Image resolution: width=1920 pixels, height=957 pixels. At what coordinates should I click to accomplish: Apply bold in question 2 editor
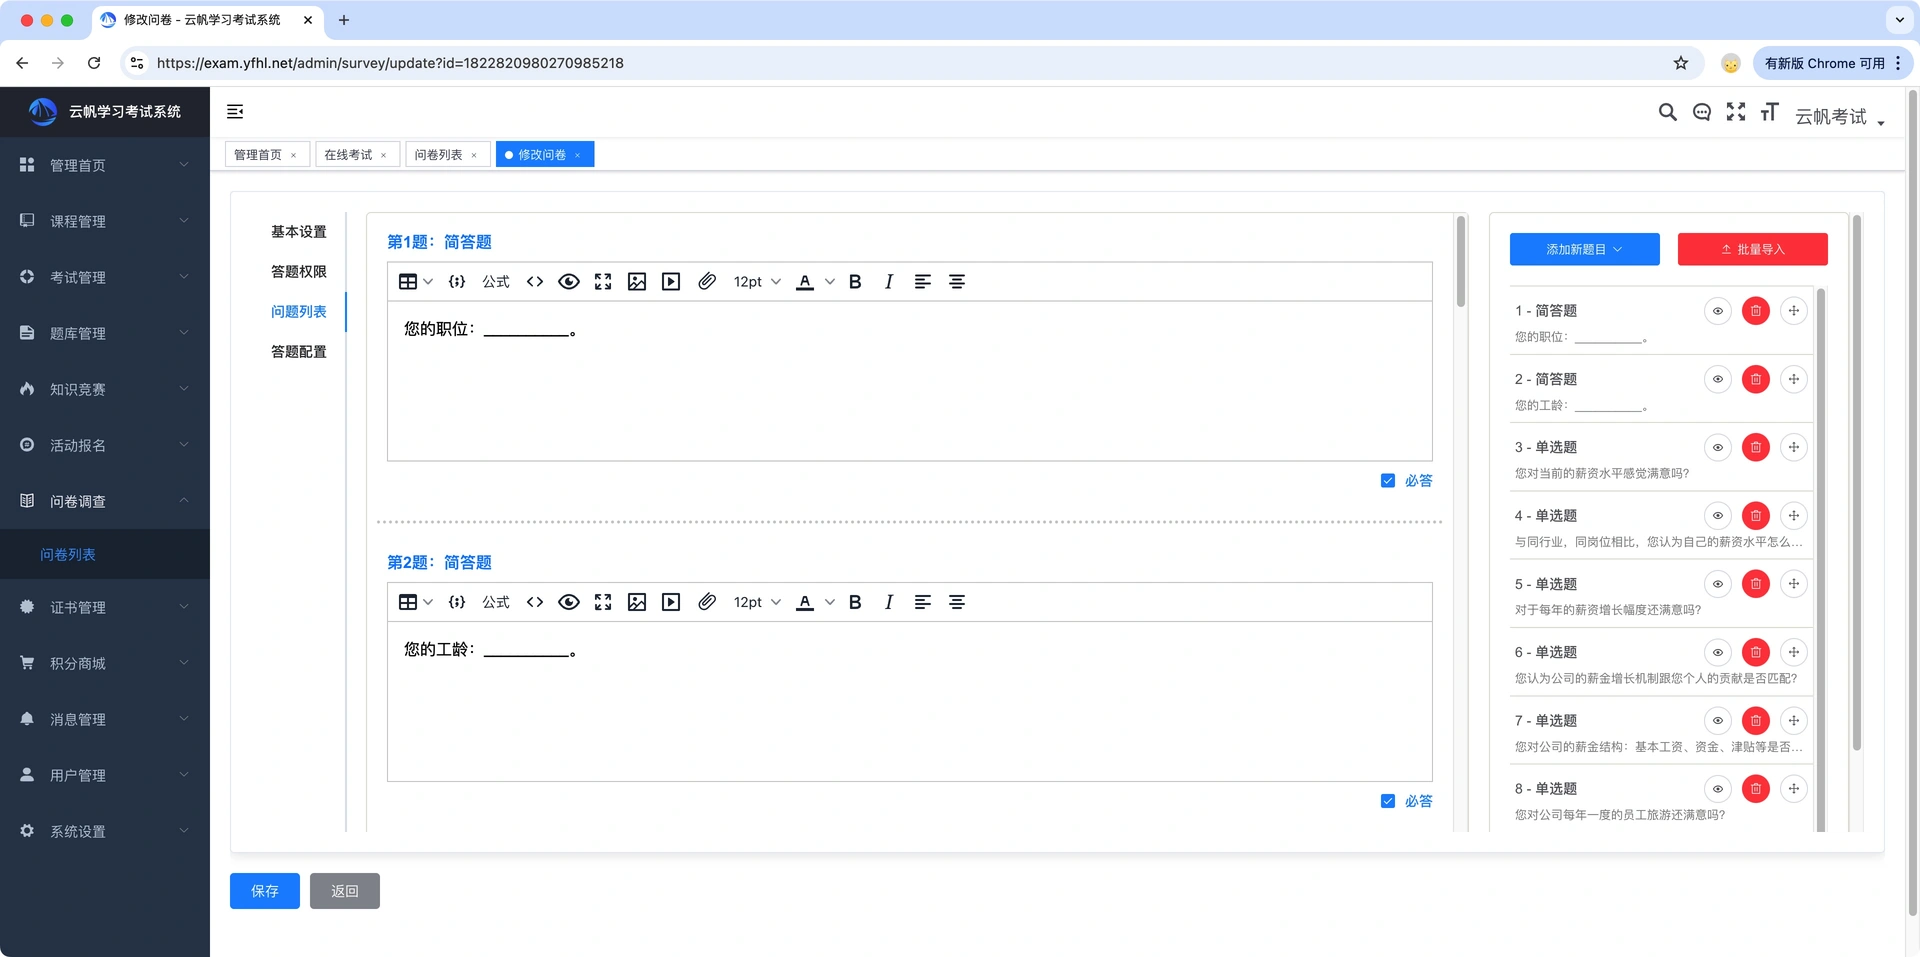(x=855, y=602)
